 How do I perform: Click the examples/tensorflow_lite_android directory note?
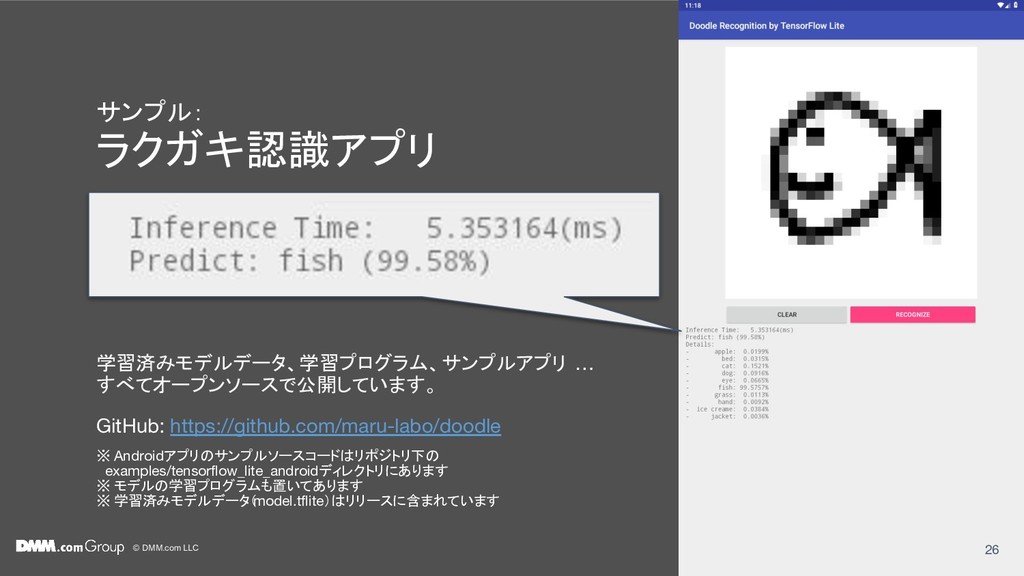point(277,471)
